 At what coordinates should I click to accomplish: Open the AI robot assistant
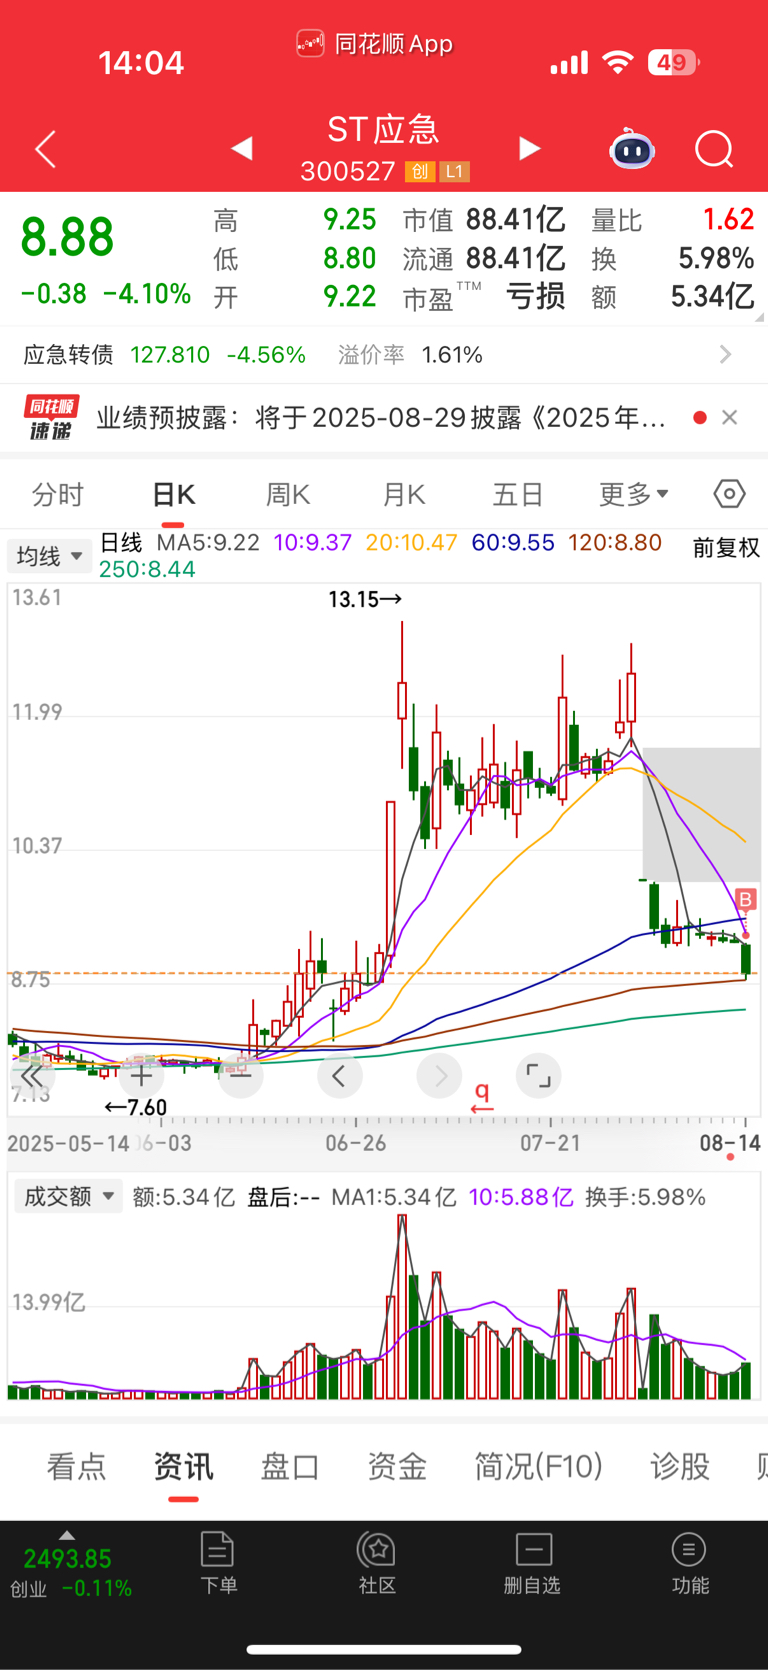coord(632,150)
